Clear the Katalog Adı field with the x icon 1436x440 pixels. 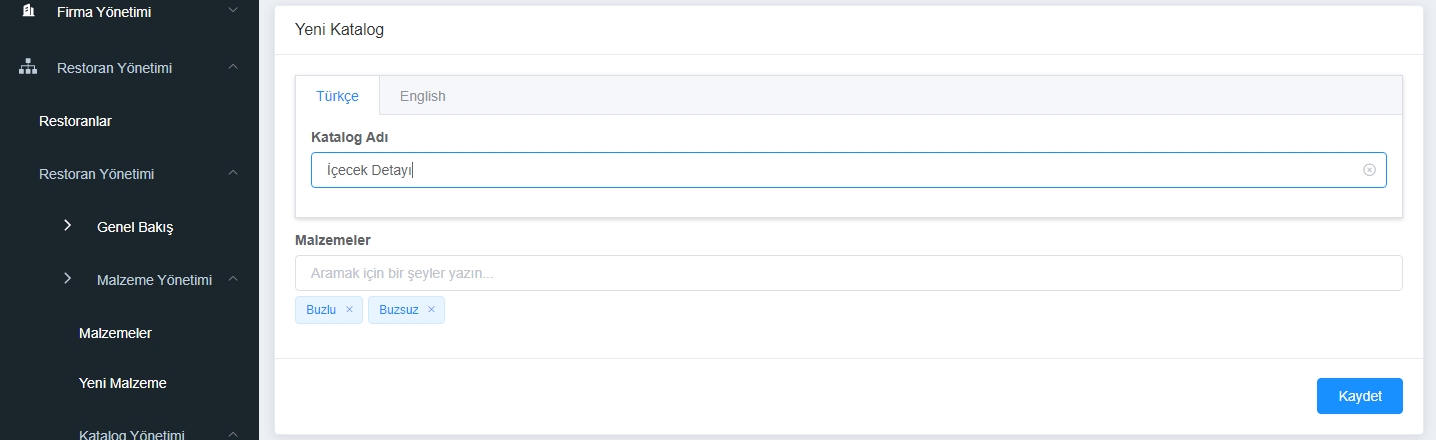(1369, 170)
